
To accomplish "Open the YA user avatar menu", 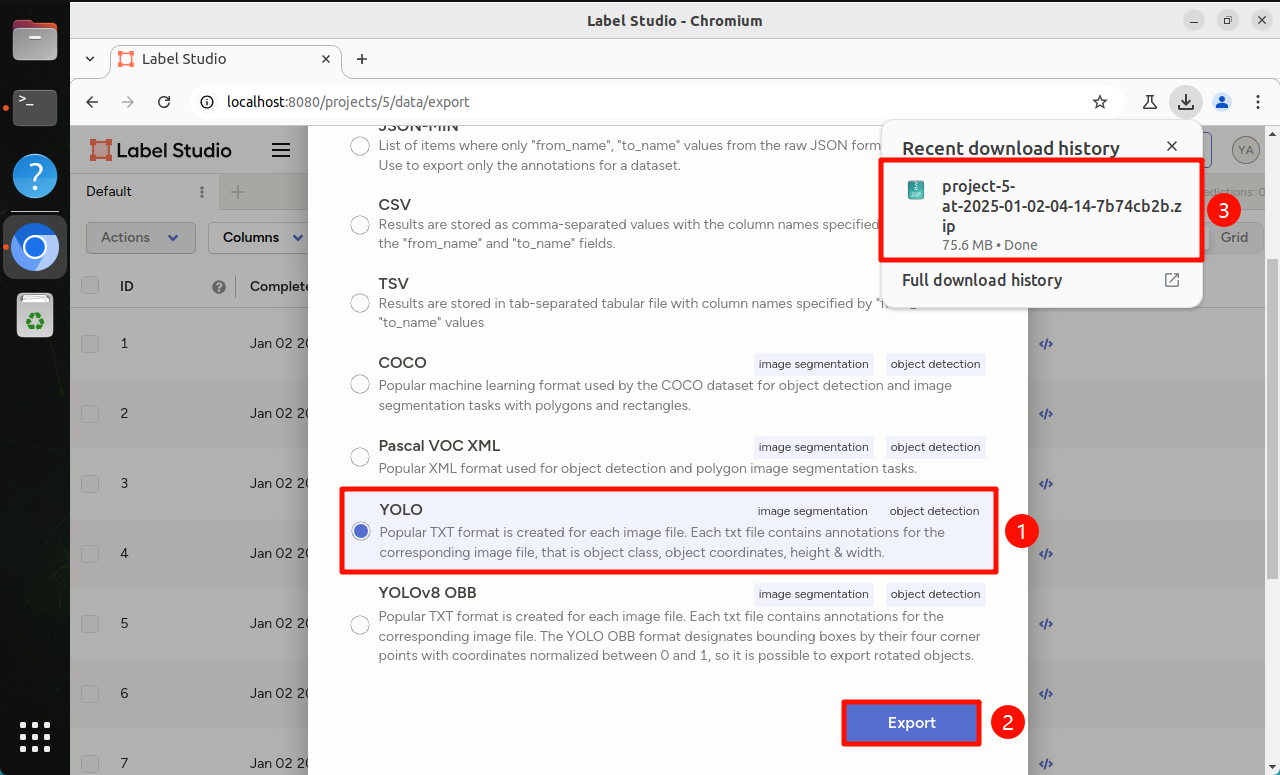I will tap(1245, 150).
